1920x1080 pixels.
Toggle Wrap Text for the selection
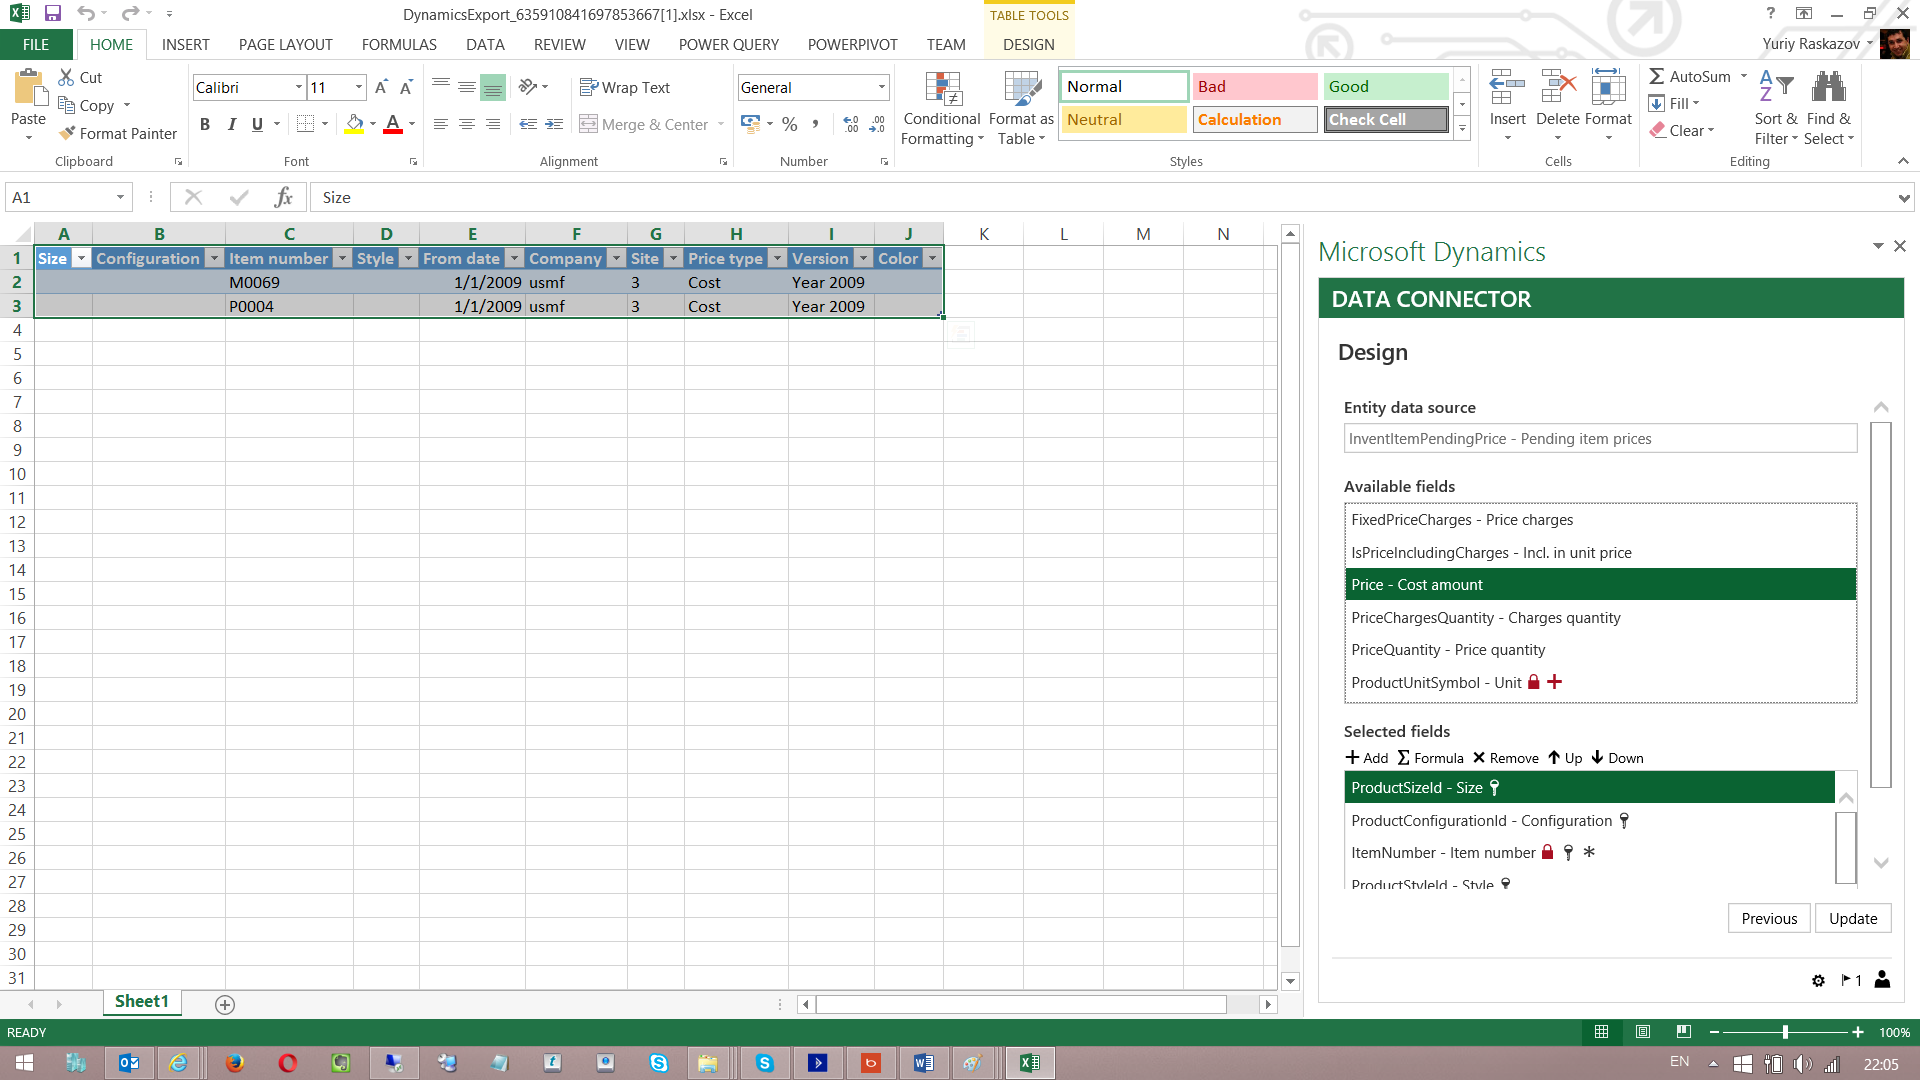point(624,87)
